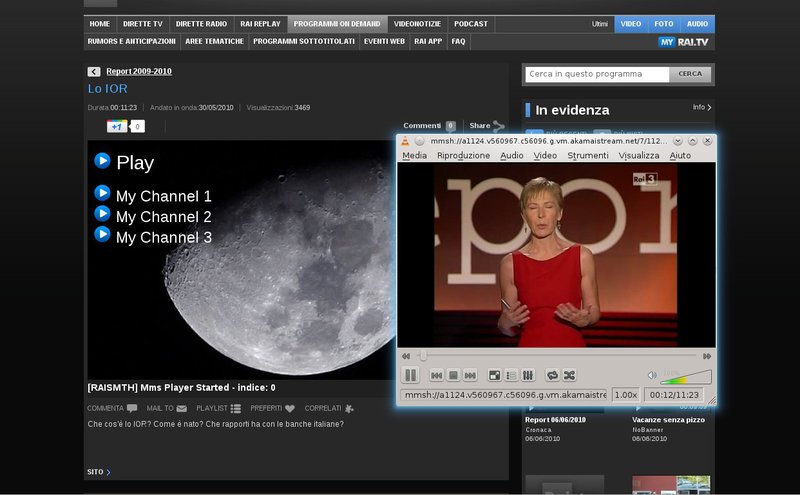Click the program search input field
800x495 pixels.
[x=597, y=74]
